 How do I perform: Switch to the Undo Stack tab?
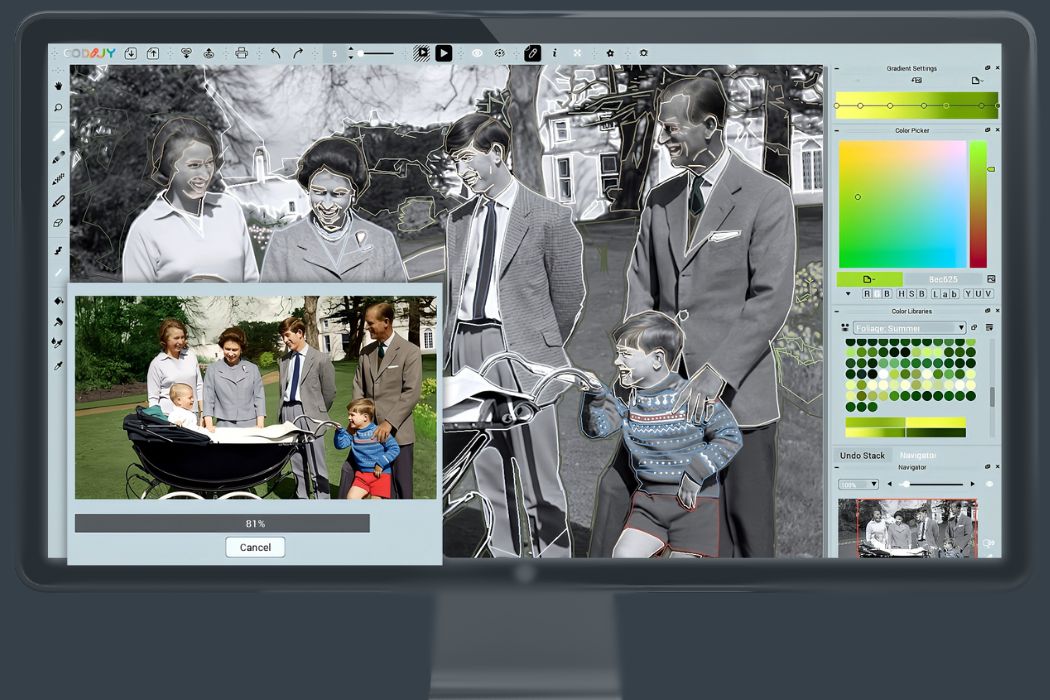(x=861, y=455)
